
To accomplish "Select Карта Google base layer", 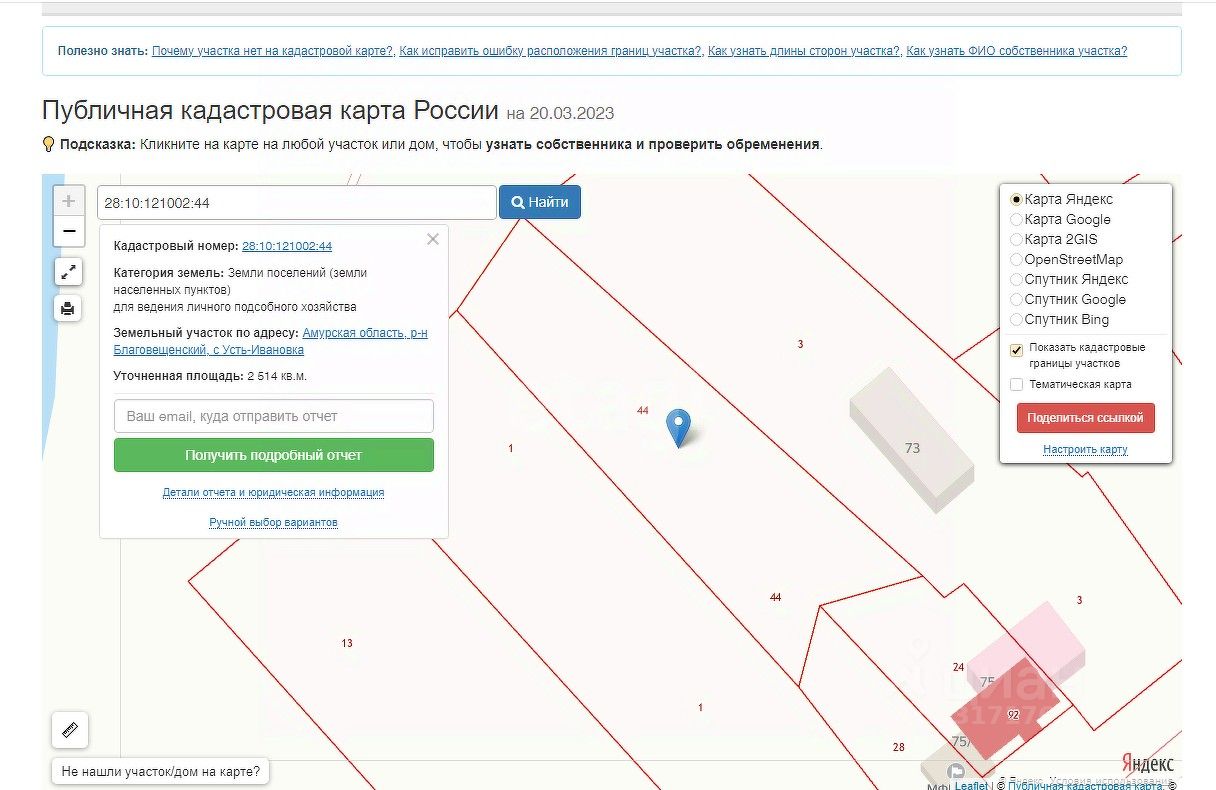I will (x=1017, y=219).
